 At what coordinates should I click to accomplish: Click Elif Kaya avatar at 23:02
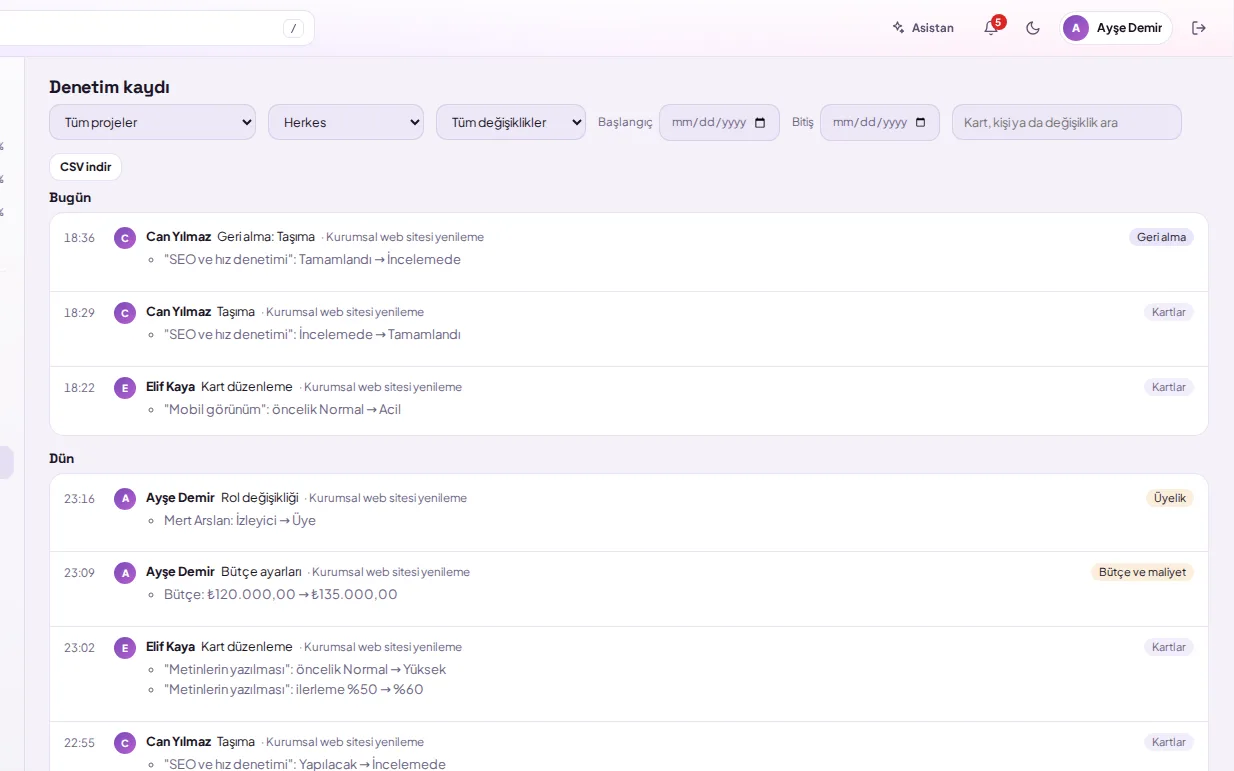[125, 648]
